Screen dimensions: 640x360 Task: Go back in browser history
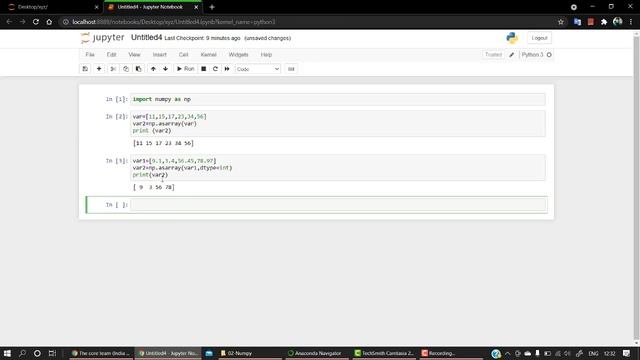[9, 22]
